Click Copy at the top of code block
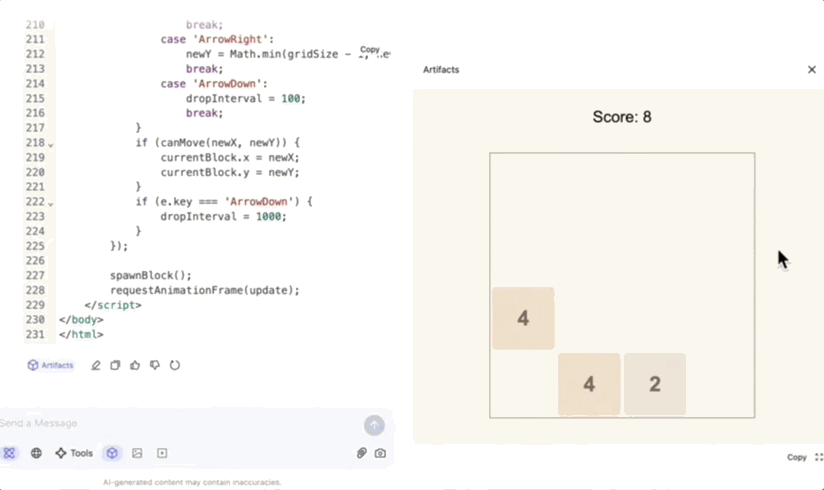 [370, 49]
